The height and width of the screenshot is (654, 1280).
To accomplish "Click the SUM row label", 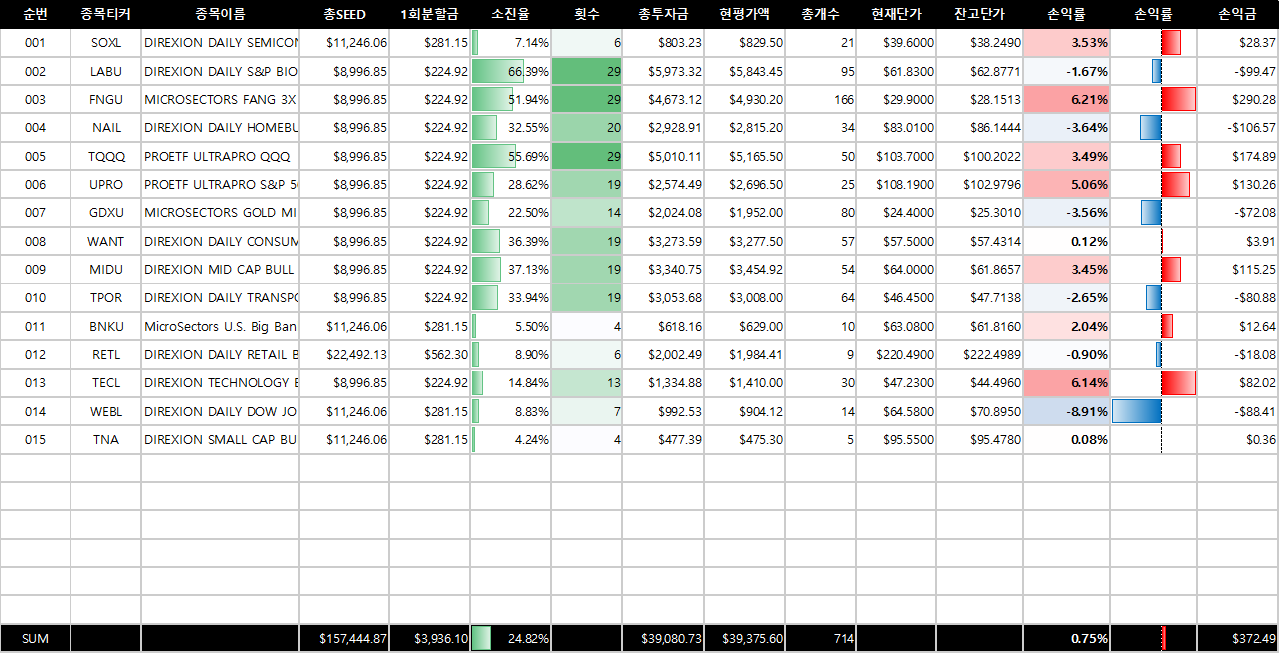I will coord(35,639).
